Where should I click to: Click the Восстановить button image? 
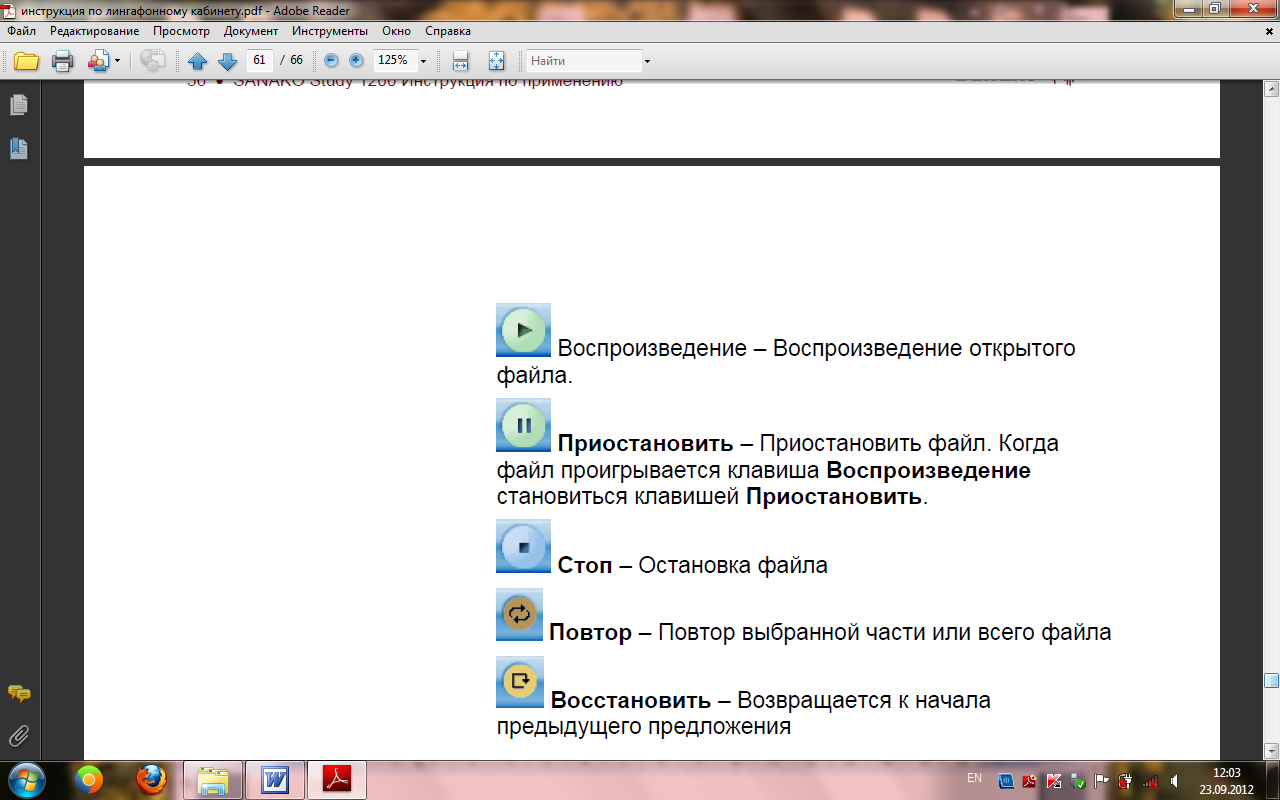tap(520, 682)
